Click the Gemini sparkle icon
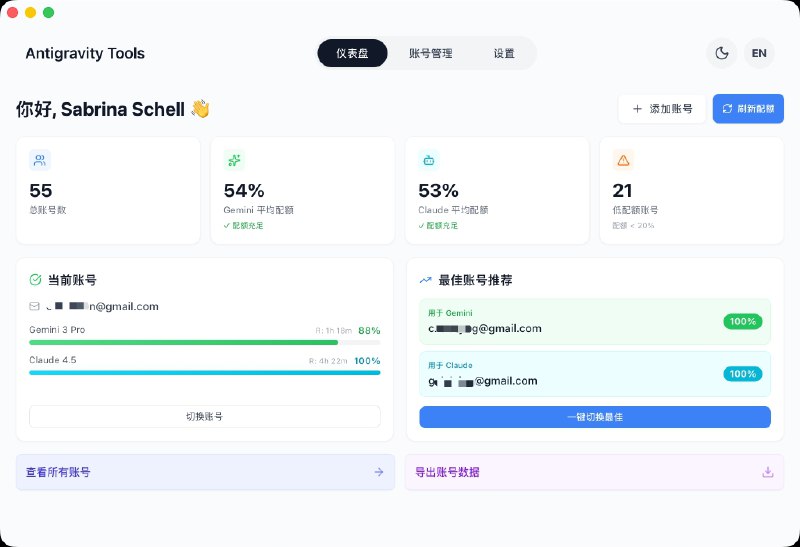 pyautogui.click(x=234, y=160)
